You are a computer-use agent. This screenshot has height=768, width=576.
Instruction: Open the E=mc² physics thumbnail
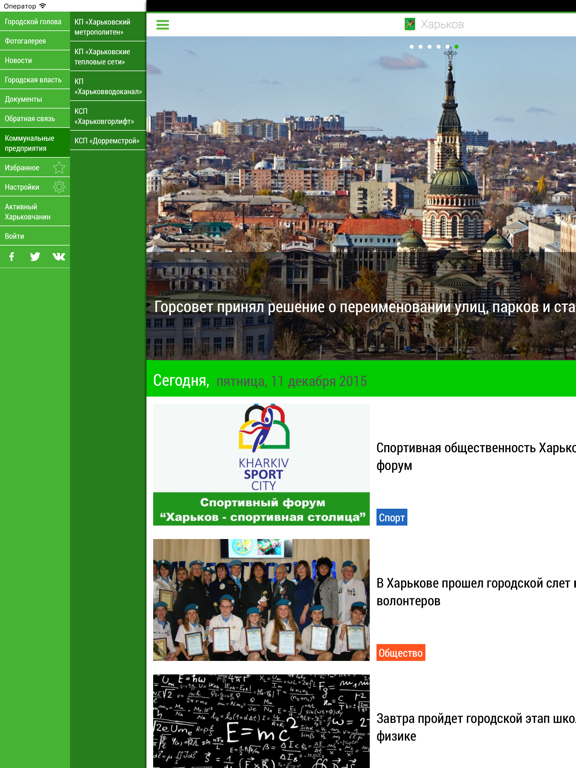[261, 721]
